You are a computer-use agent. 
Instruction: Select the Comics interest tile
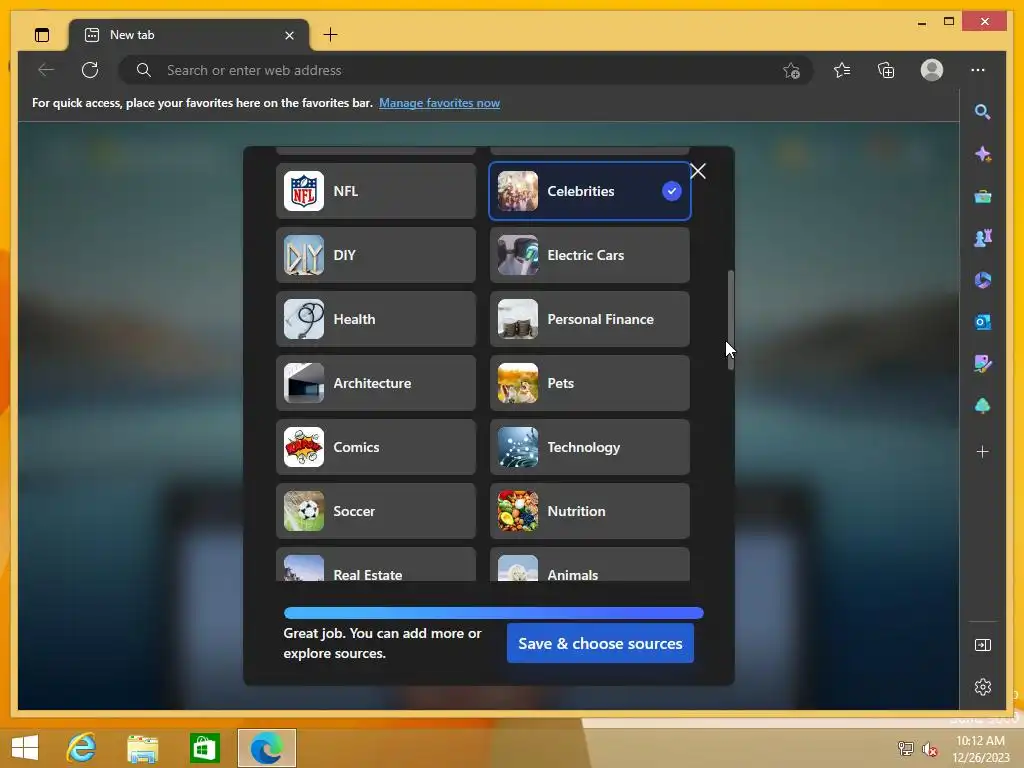[376, 447]
